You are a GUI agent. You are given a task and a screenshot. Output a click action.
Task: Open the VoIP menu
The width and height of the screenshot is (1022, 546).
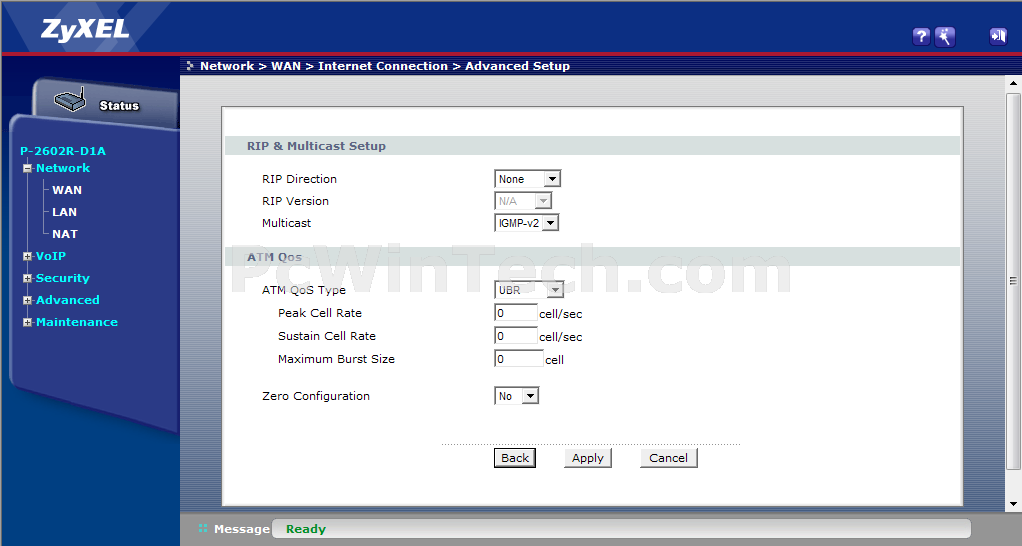point(51,256)
